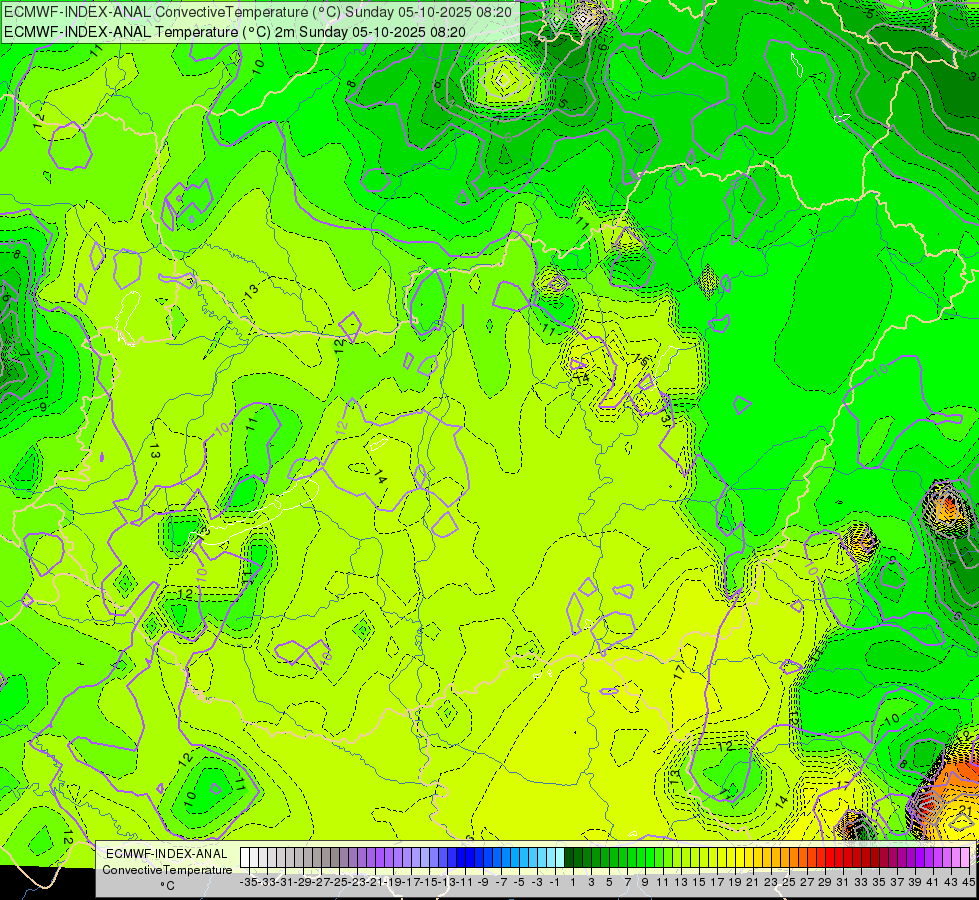Pick the bright green swatch above legend value 9
Screen dimensions: 979x900
click(643, 857)
